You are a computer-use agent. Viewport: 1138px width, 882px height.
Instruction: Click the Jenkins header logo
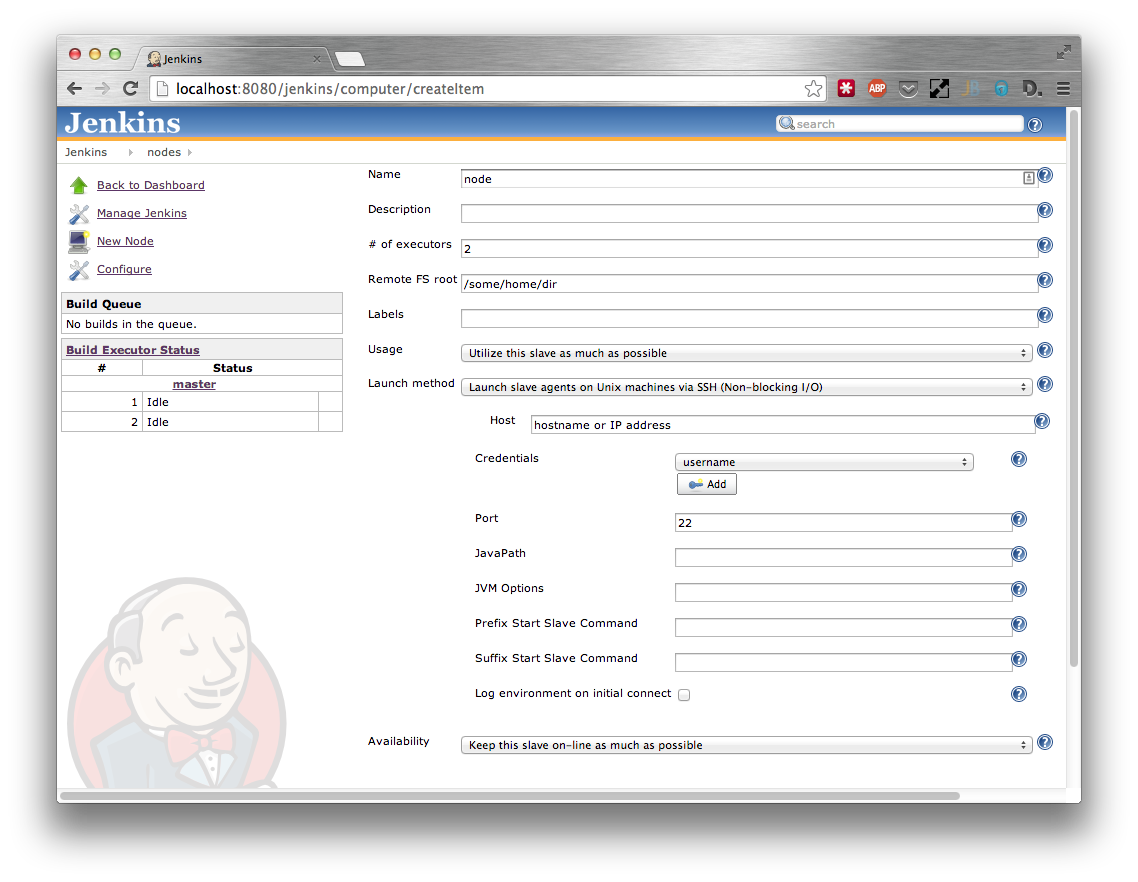click(123, 123)
